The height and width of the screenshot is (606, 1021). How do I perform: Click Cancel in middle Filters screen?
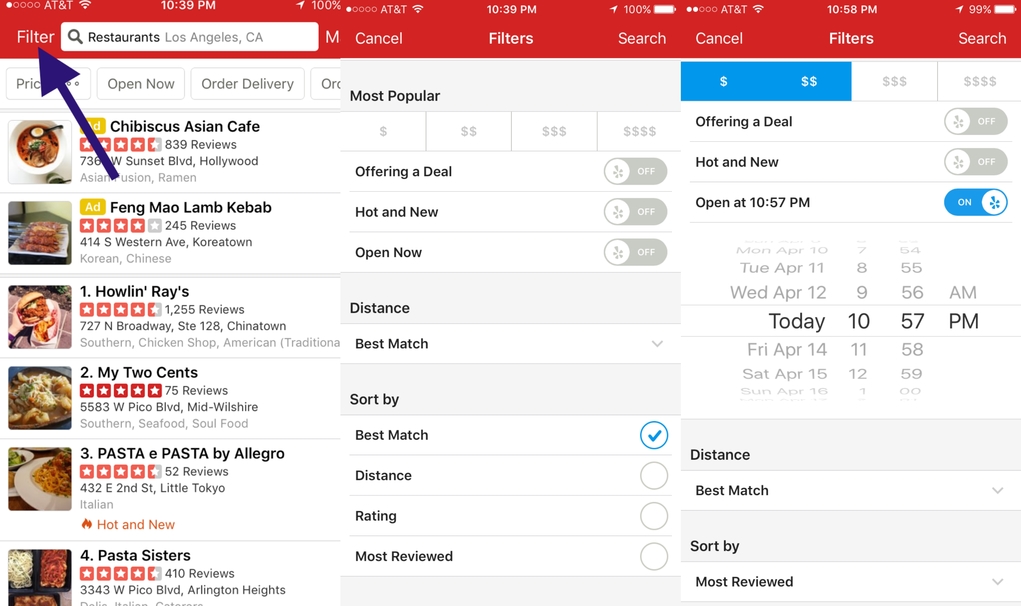(x=378, y=38)
